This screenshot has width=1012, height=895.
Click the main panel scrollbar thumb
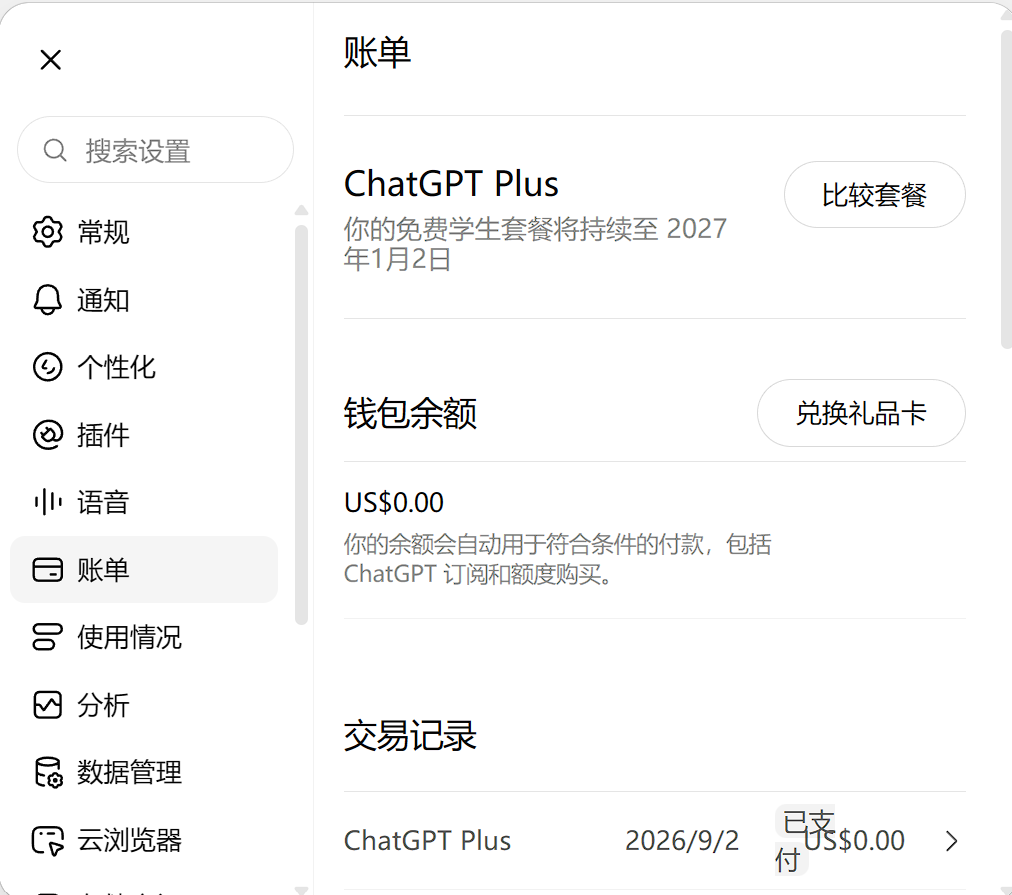coord(1006,190)
